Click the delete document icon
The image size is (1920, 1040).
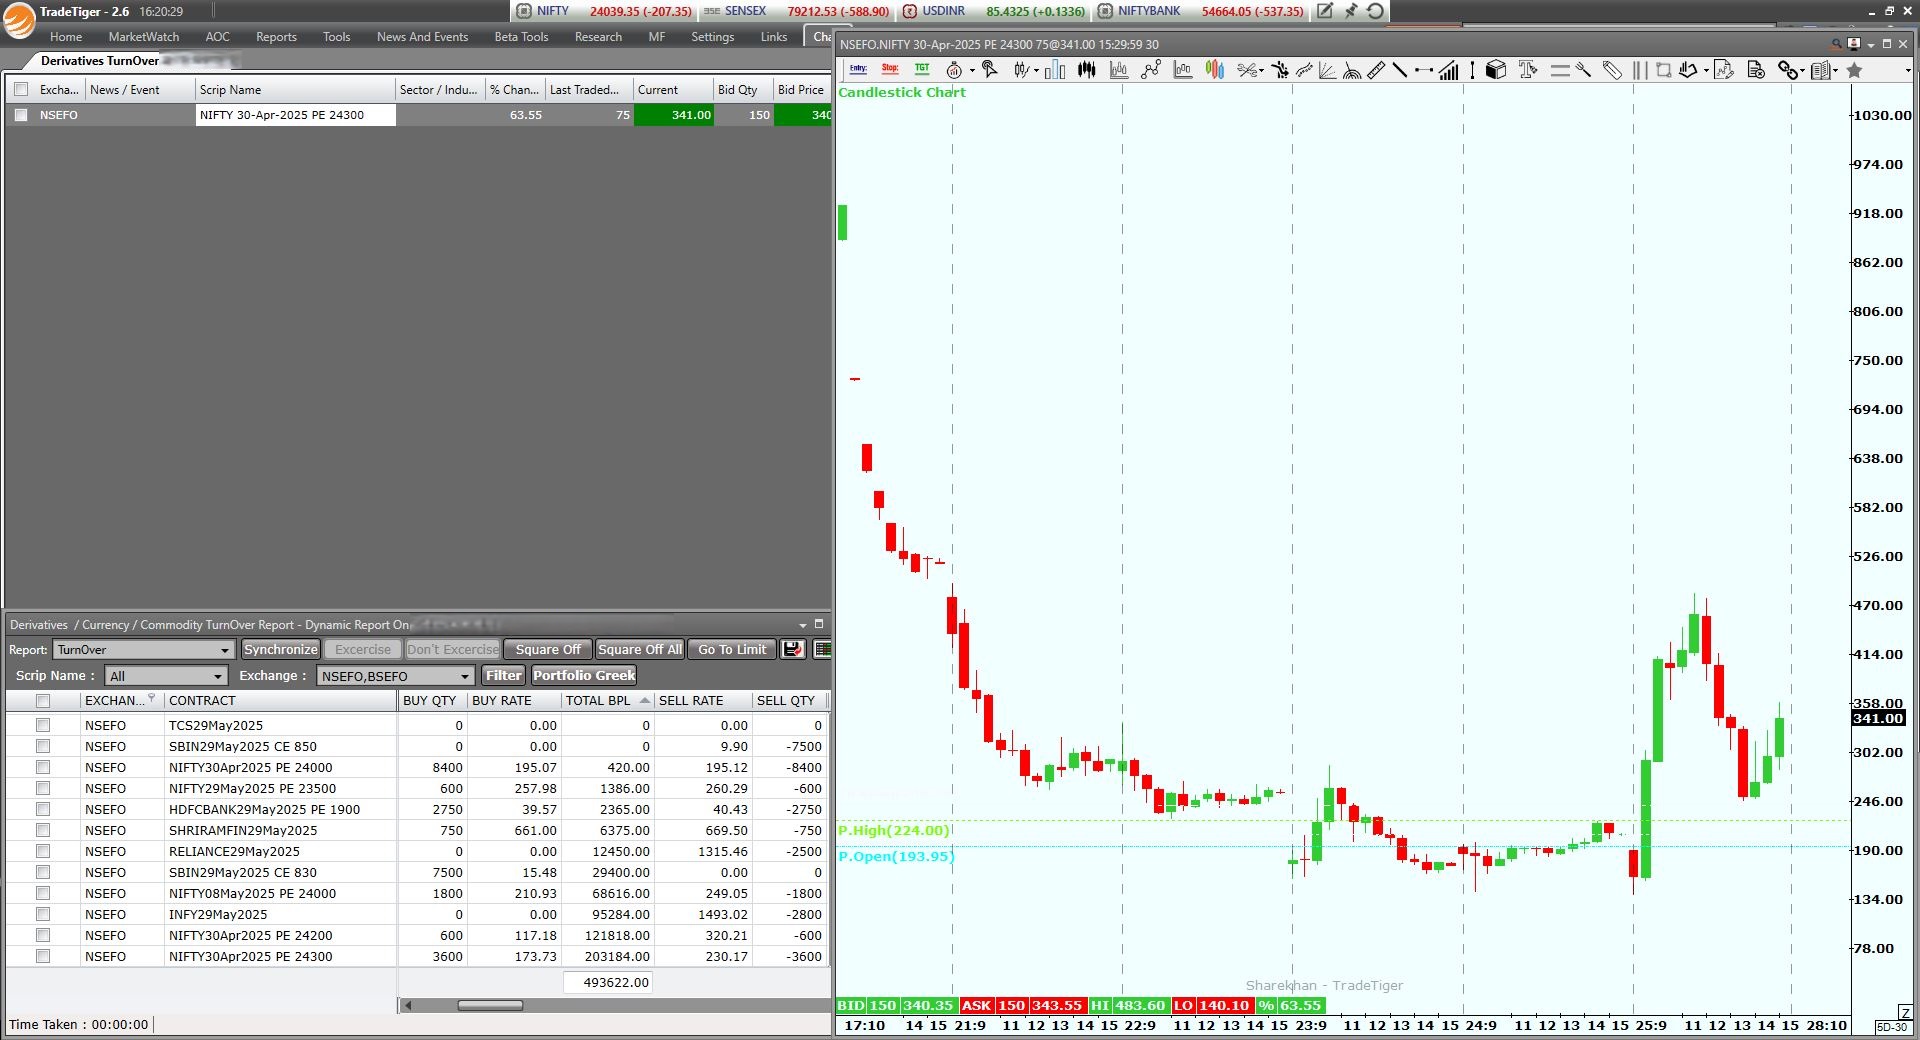(1756, 70)
